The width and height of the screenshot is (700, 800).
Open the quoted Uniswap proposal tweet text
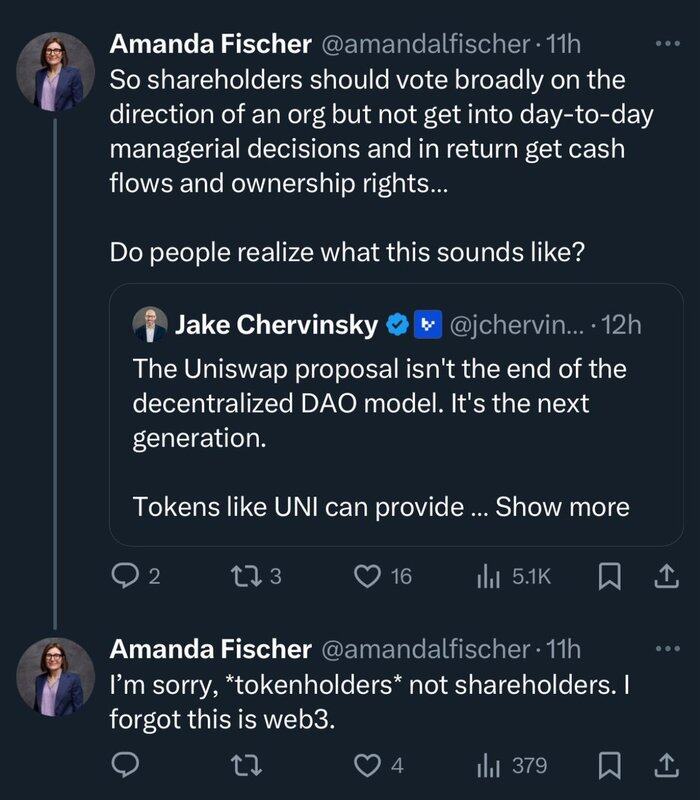click(380, 403)
